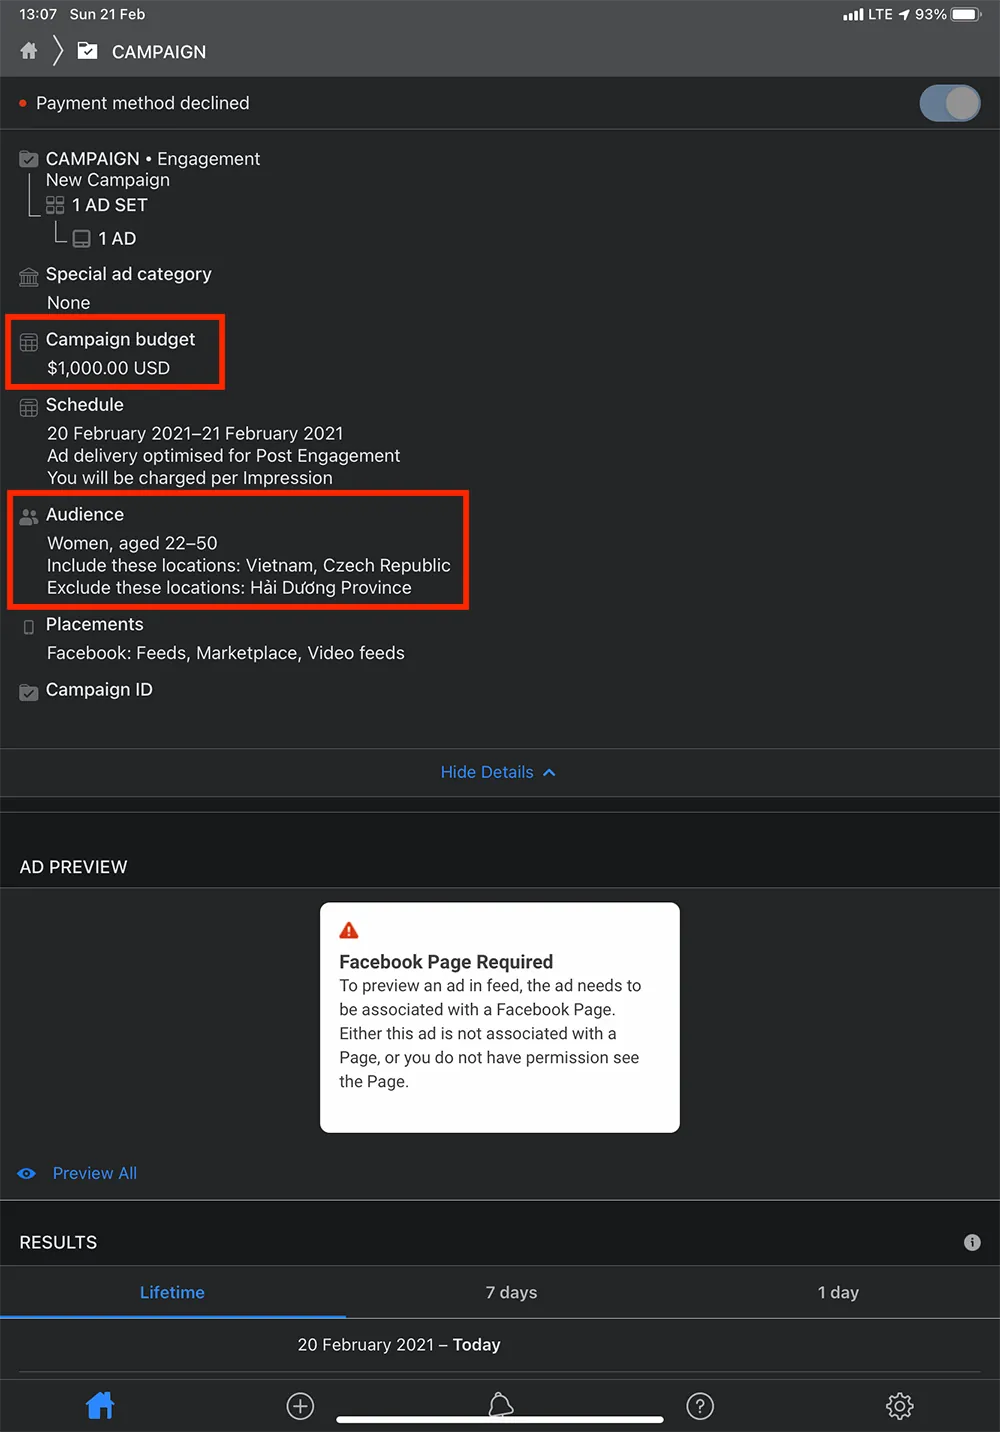Create new item with bottom plus icon
Image resolution: width=1000 pixels, height=1432 pixels.
300,1406
